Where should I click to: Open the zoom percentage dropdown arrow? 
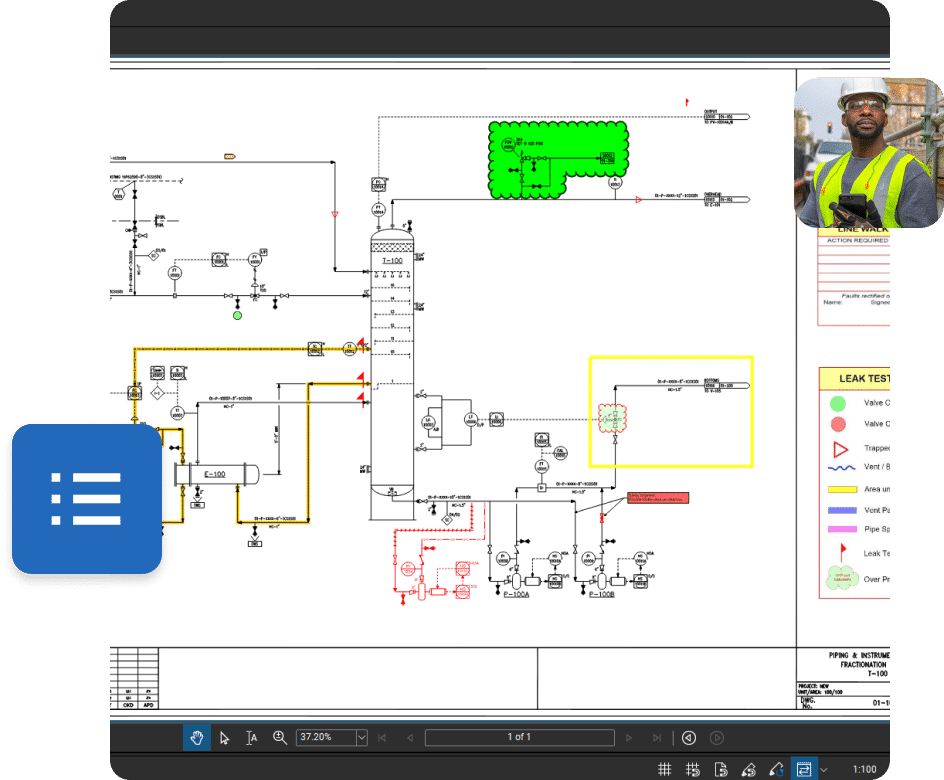click(362, 737)
